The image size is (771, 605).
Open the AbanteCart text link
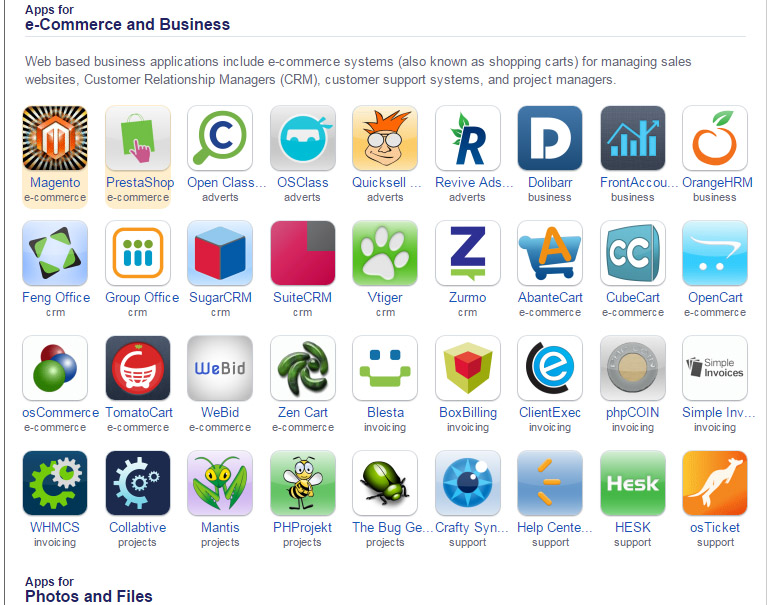tap(550, 298)
